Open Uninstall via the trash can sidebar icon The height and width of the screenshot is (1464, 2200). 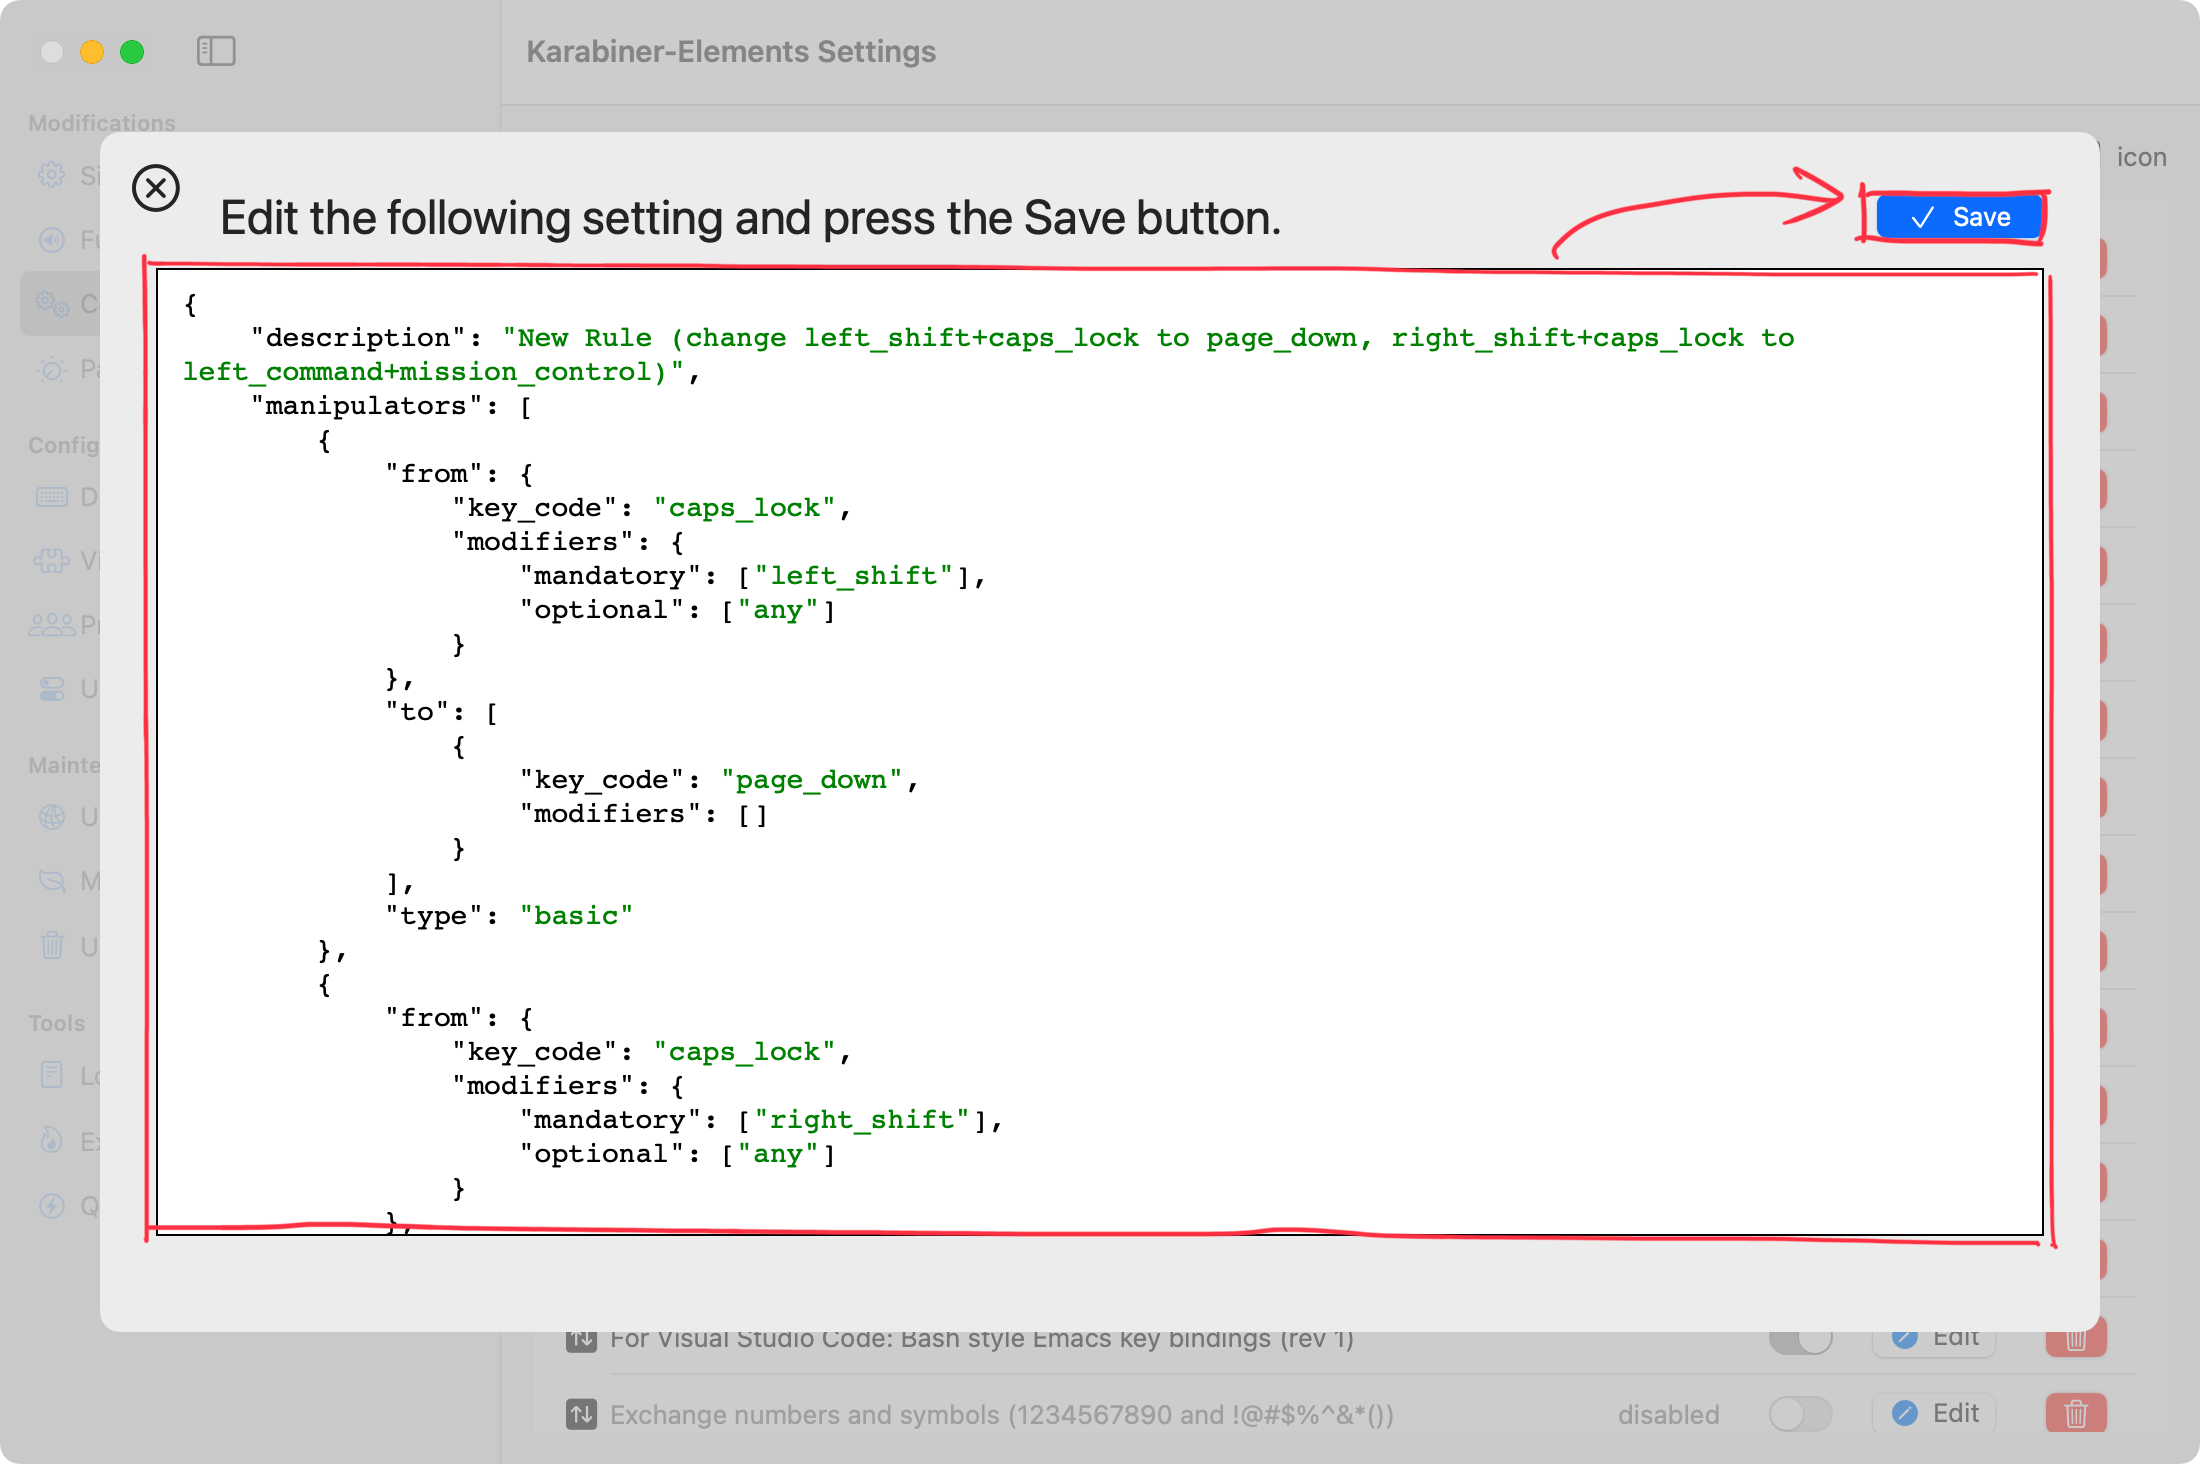[x=52, y=945]
